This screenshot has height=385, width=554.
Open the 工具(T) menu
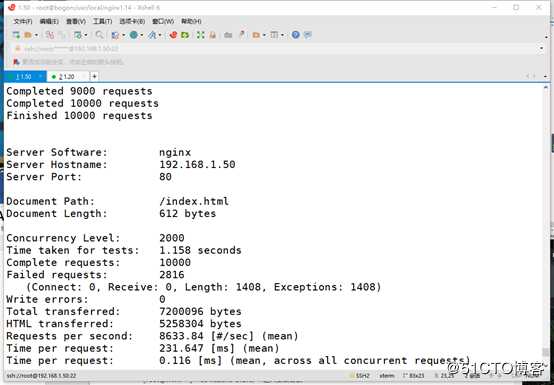102,22
